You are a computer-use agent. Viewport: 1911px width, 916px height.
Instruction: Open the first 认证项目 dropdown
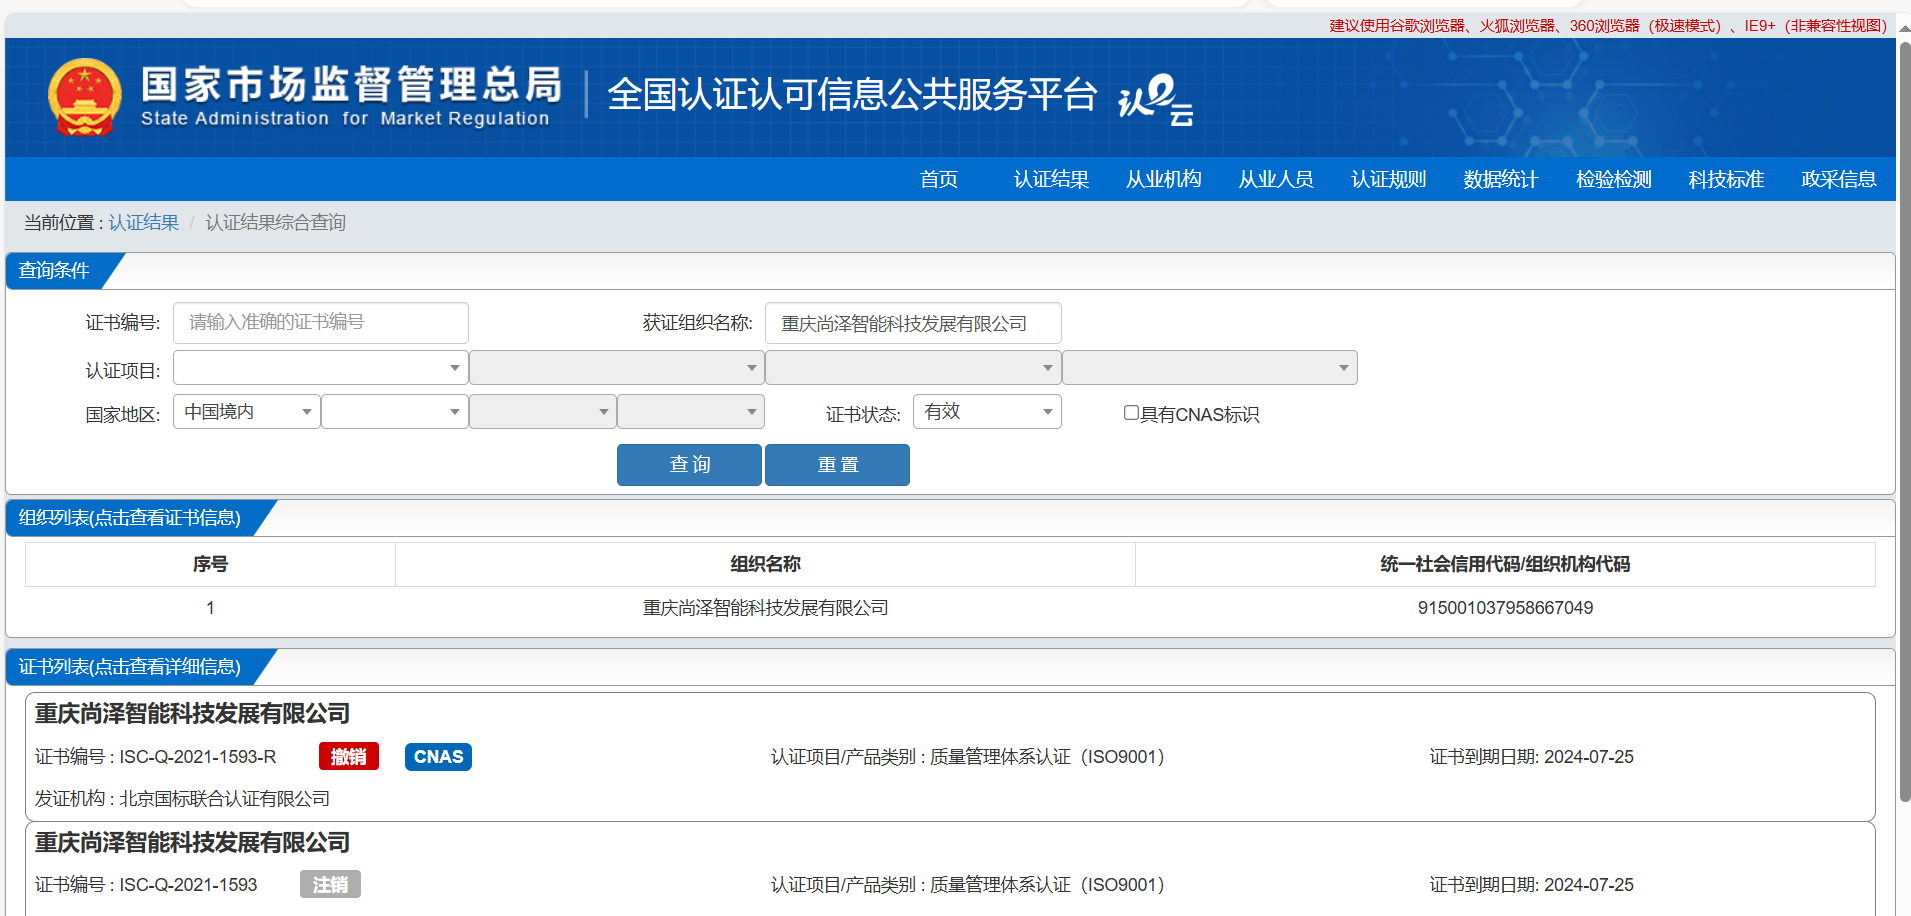pyautogui.click(x=320, y=367)
